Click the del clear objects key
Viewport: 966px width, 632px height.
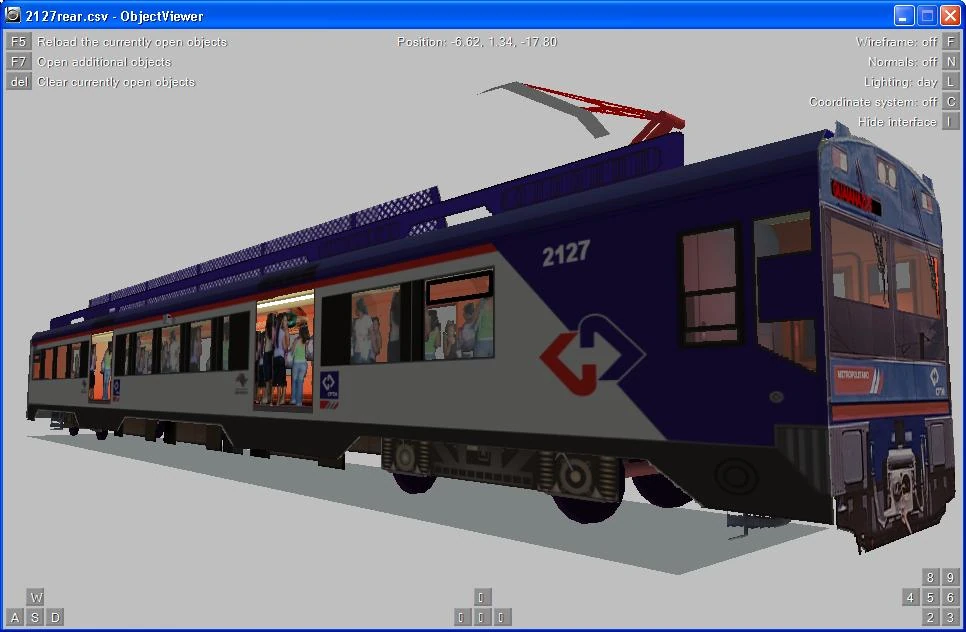click(18, 82)
